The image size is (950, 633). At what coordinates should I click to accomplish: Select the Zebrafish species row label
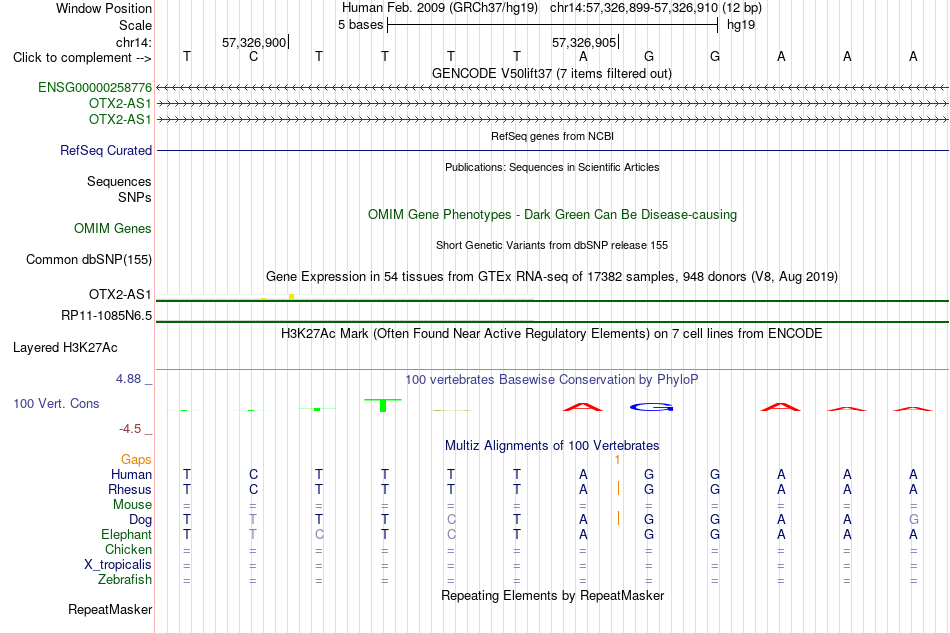[x=125, y=580]
